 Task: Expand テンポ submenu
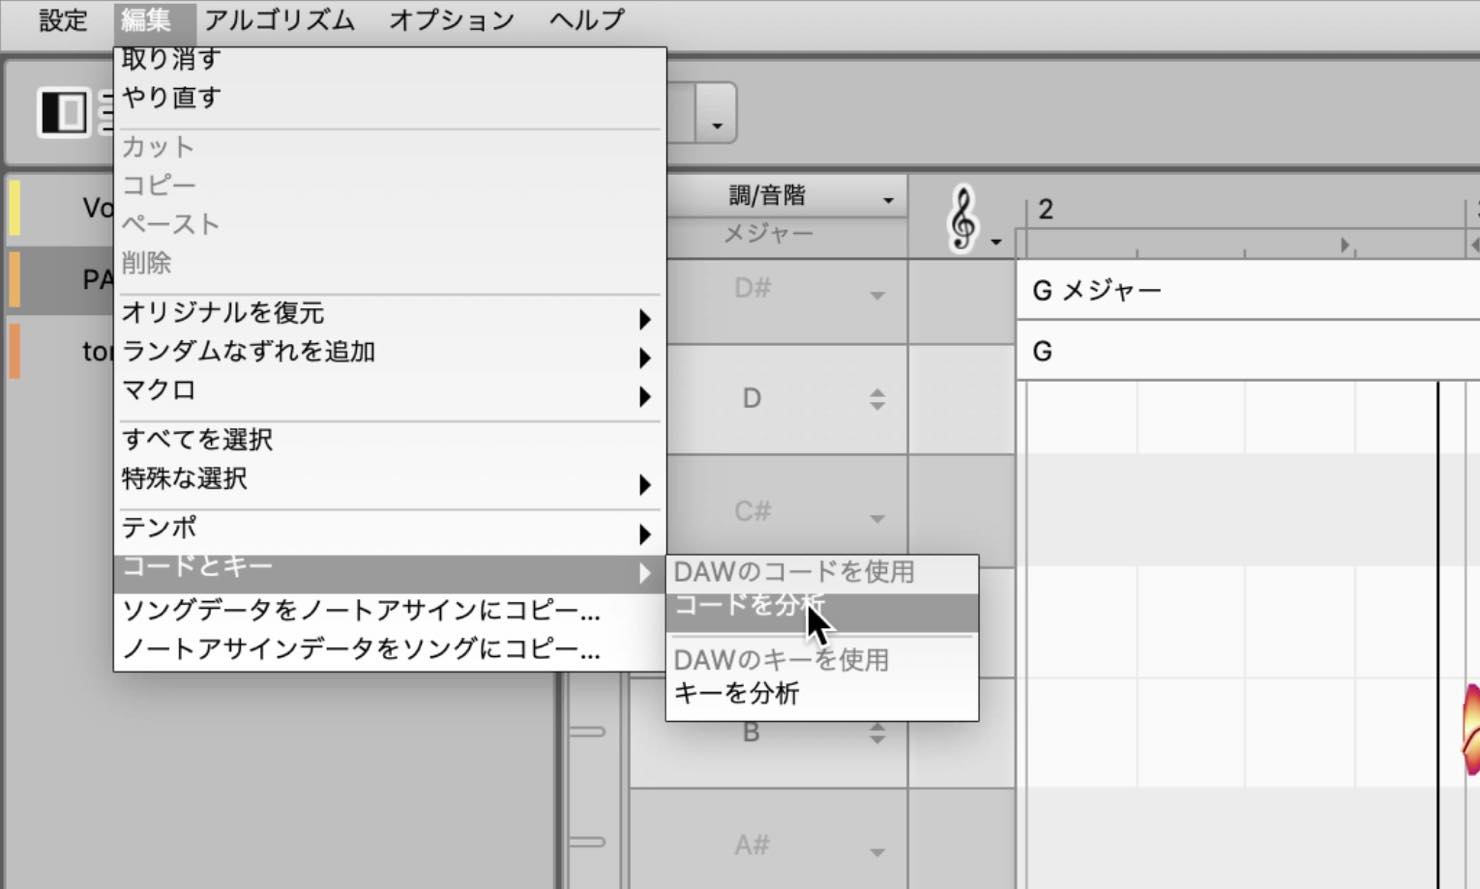point(390,528)
